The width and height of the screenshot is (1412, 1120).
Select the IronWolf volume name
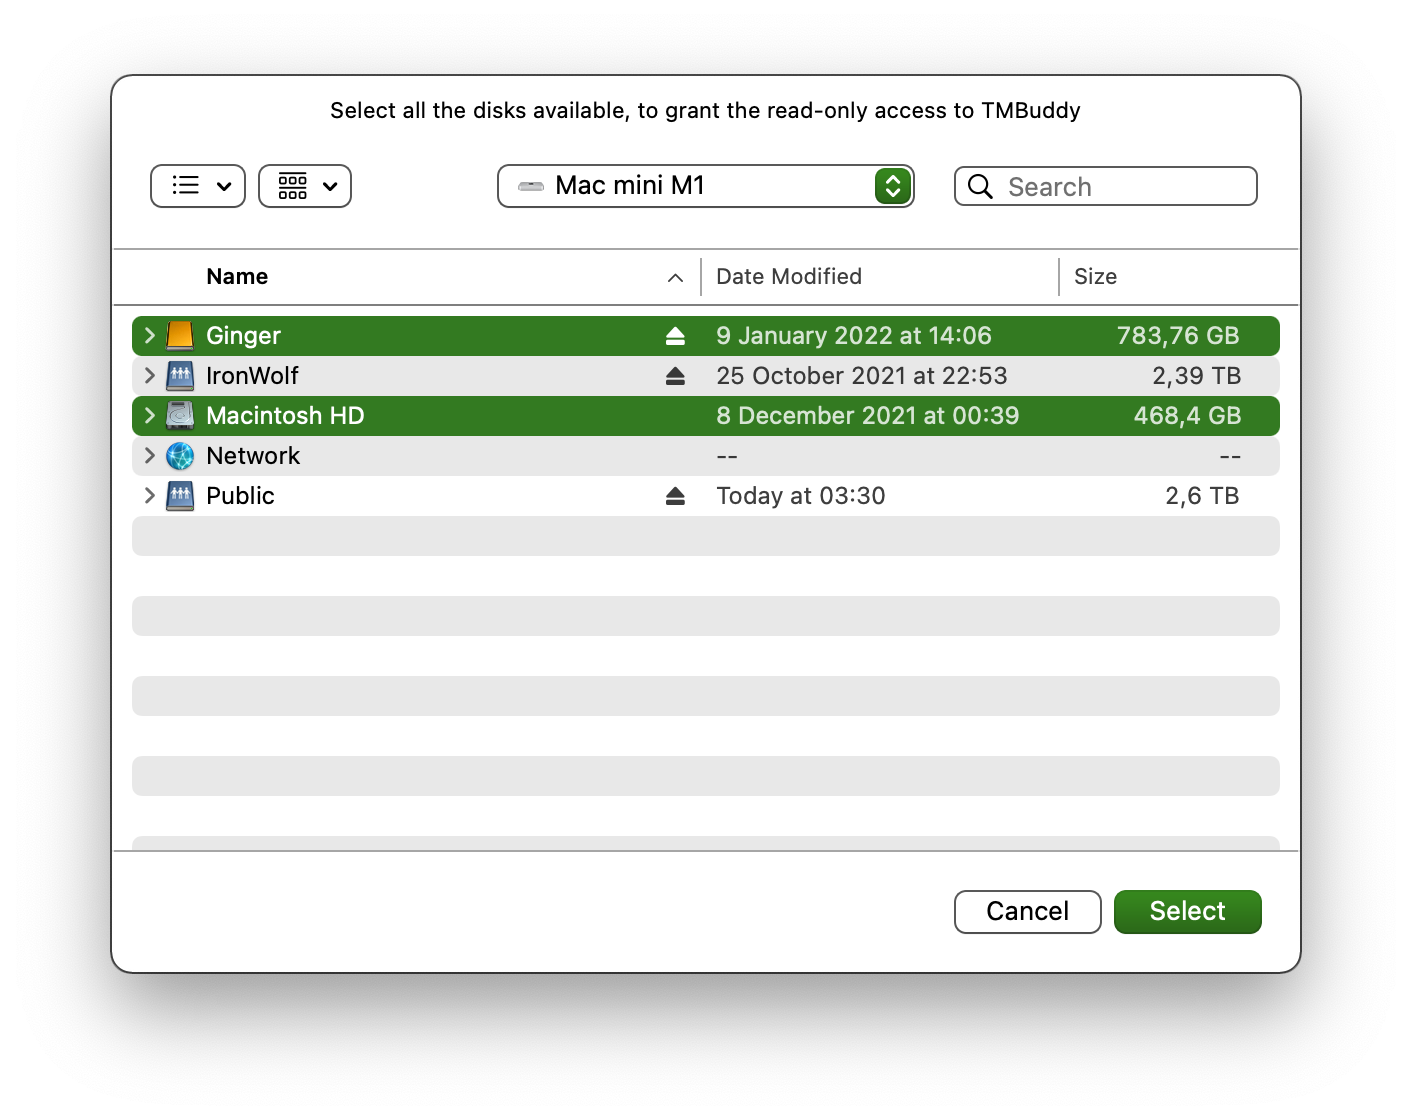click(252, 376)
